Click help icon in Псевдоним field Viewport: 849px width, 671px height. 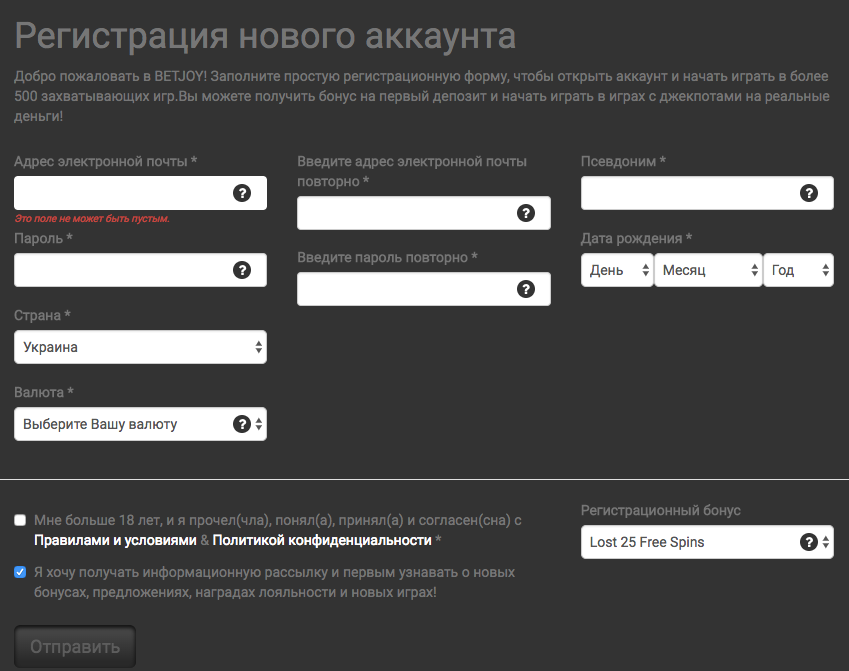(809, 193)
